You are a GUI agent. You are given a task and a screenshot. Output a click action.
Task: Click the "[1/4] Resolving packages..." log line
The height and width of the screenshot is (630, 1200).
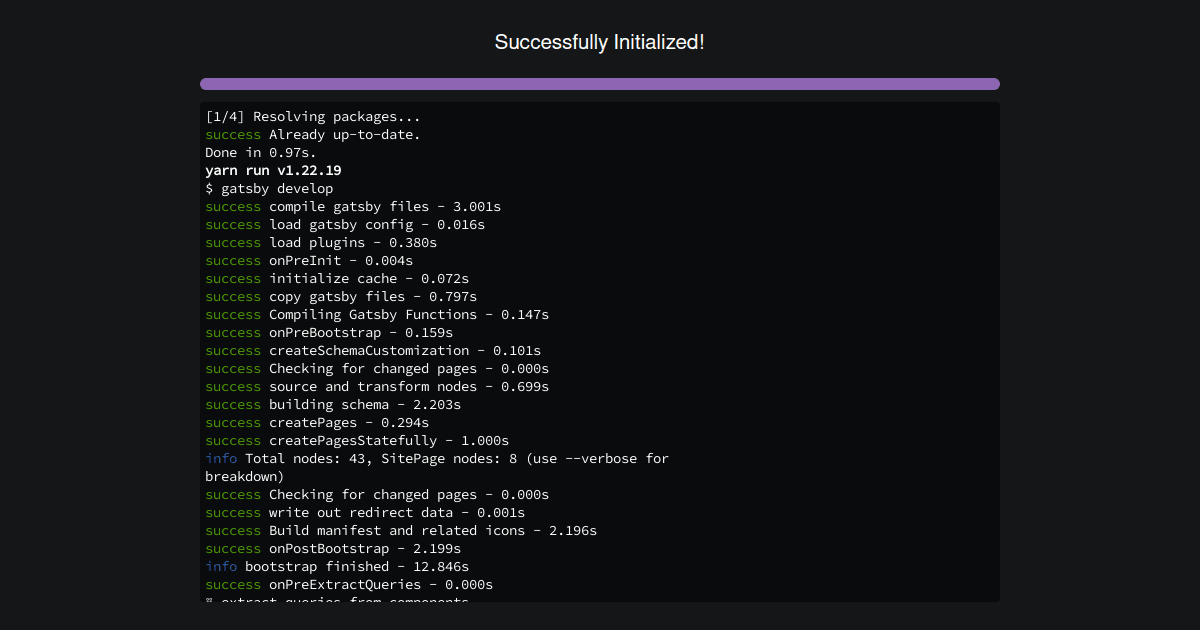[x=313, y=117]
